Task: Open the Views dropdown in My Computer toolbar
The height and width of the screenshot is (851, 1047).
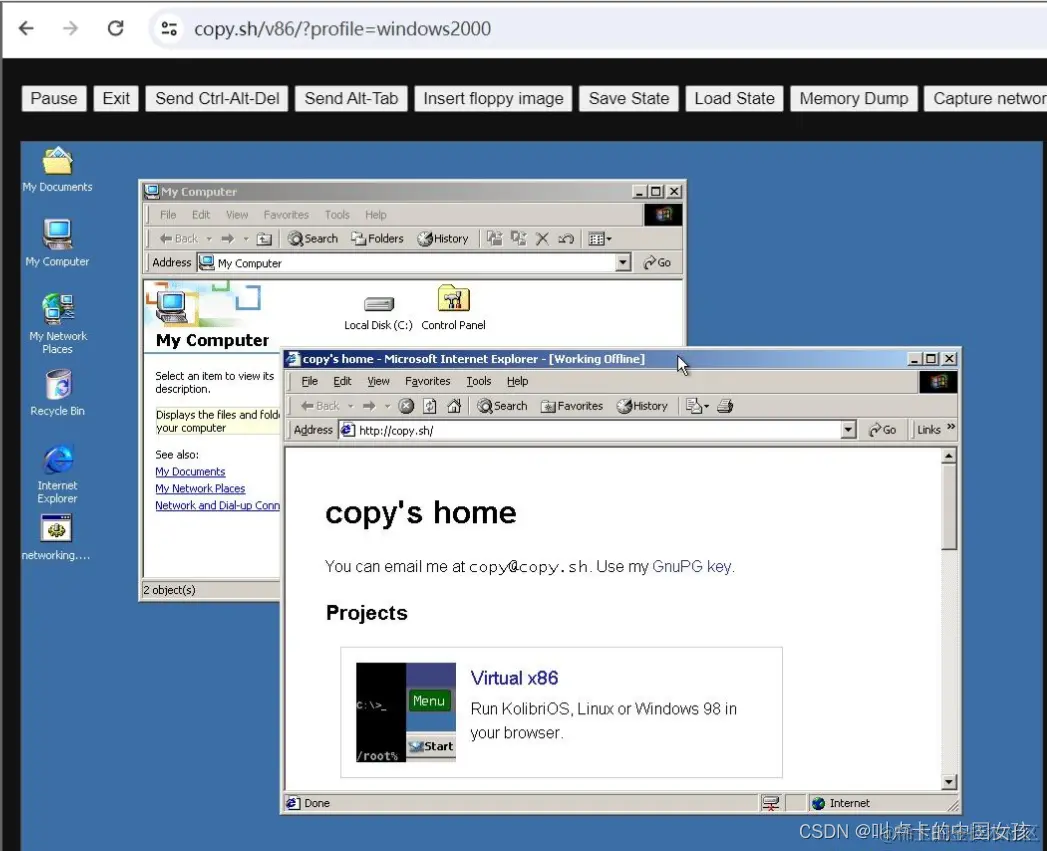Action: pos(600,238)
